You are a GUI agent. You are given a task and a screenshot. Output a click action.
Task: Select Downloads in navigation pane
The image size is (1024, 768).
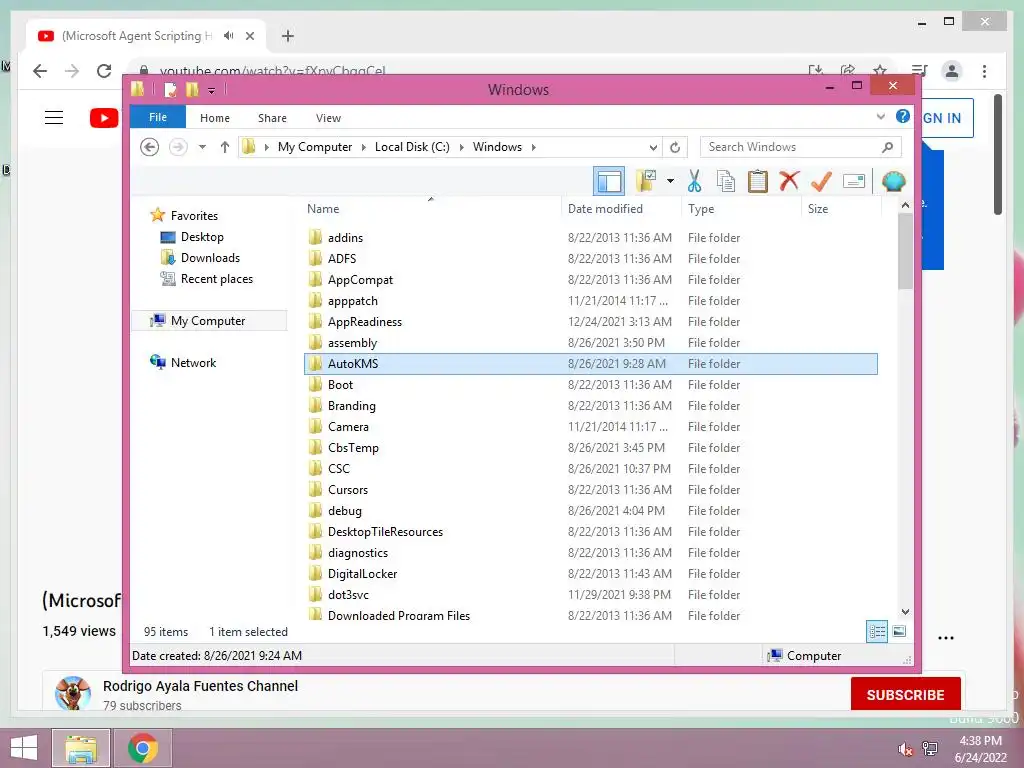coord(210,257)
